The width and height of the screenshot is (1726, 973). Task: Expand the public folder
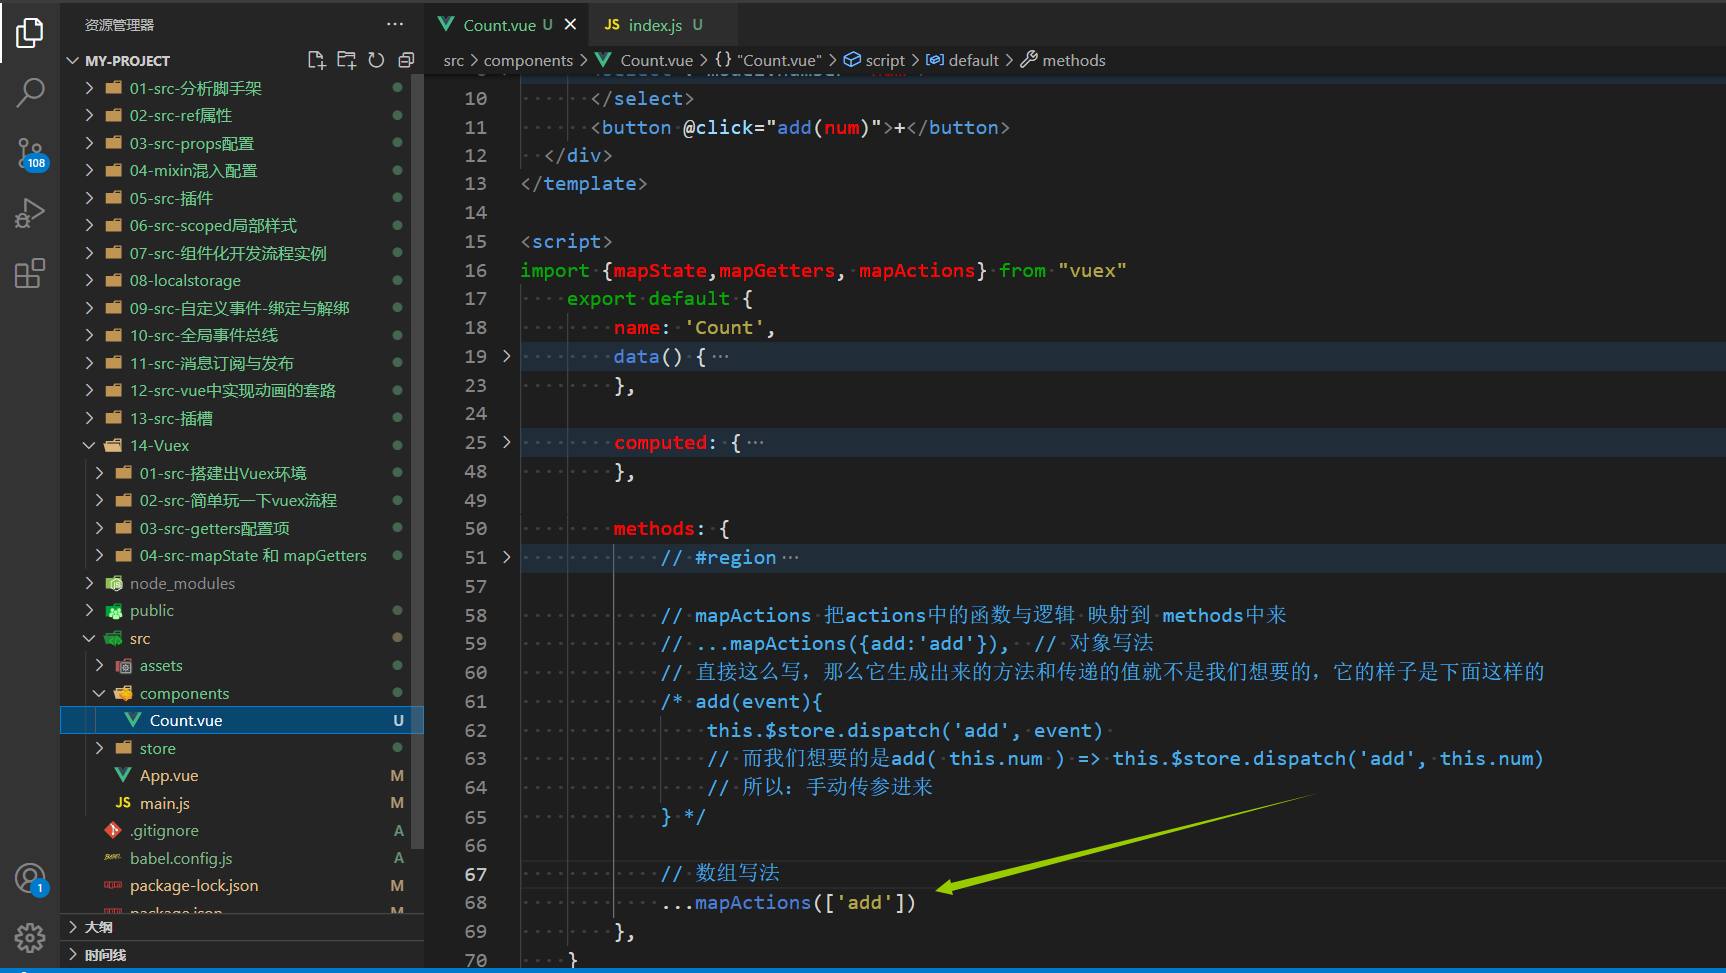(90, 610)
